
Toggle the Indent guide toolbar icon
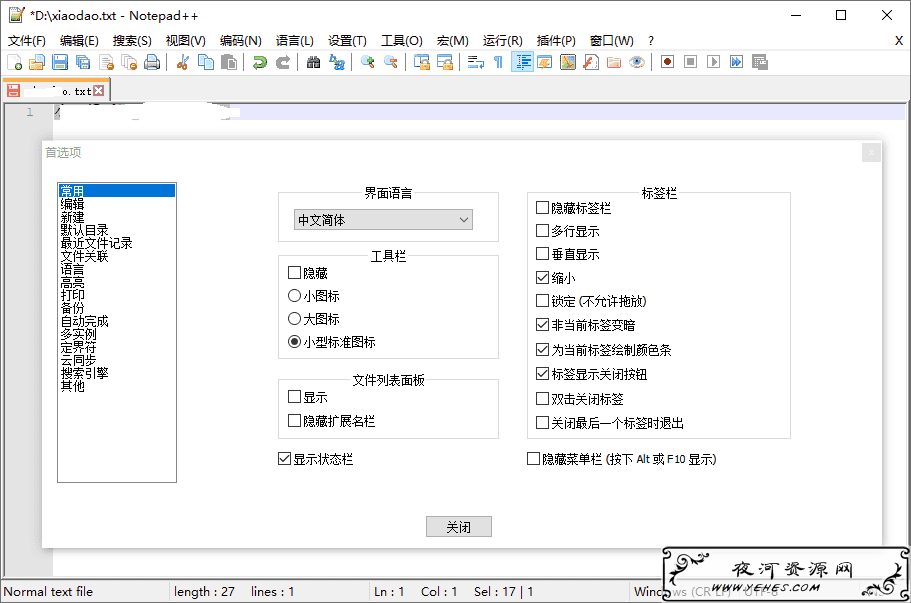522,62
